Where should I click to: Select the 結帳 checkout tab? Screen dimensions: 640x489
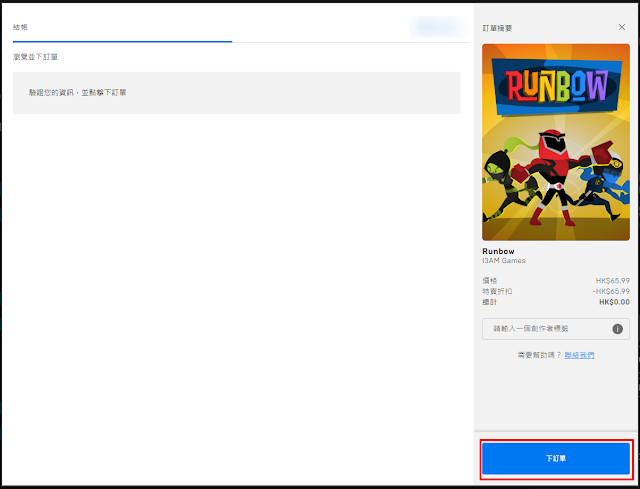click(x=20, y=27)
